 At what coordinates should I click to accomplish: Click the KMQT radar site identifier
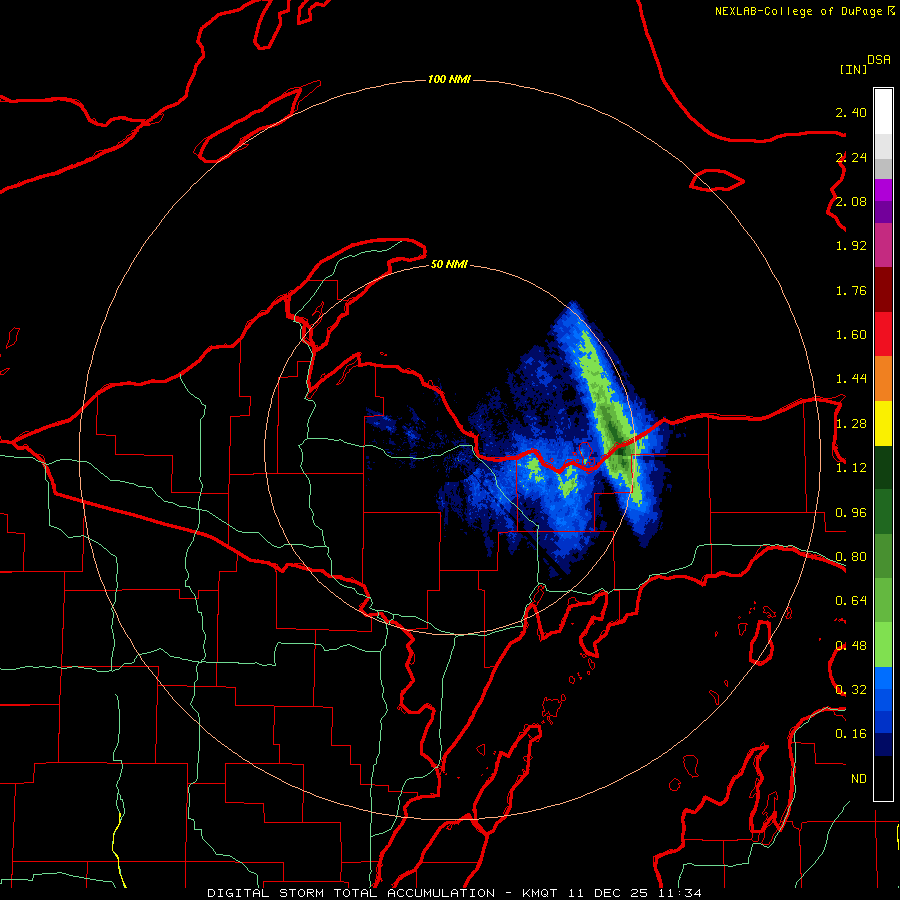coord(540,893)
